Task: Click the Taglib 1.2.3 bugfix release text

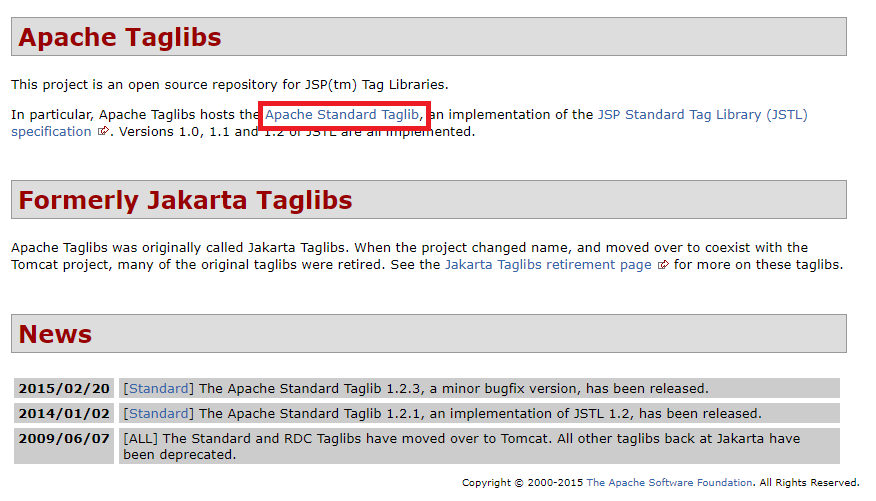Action: (454, 388)
